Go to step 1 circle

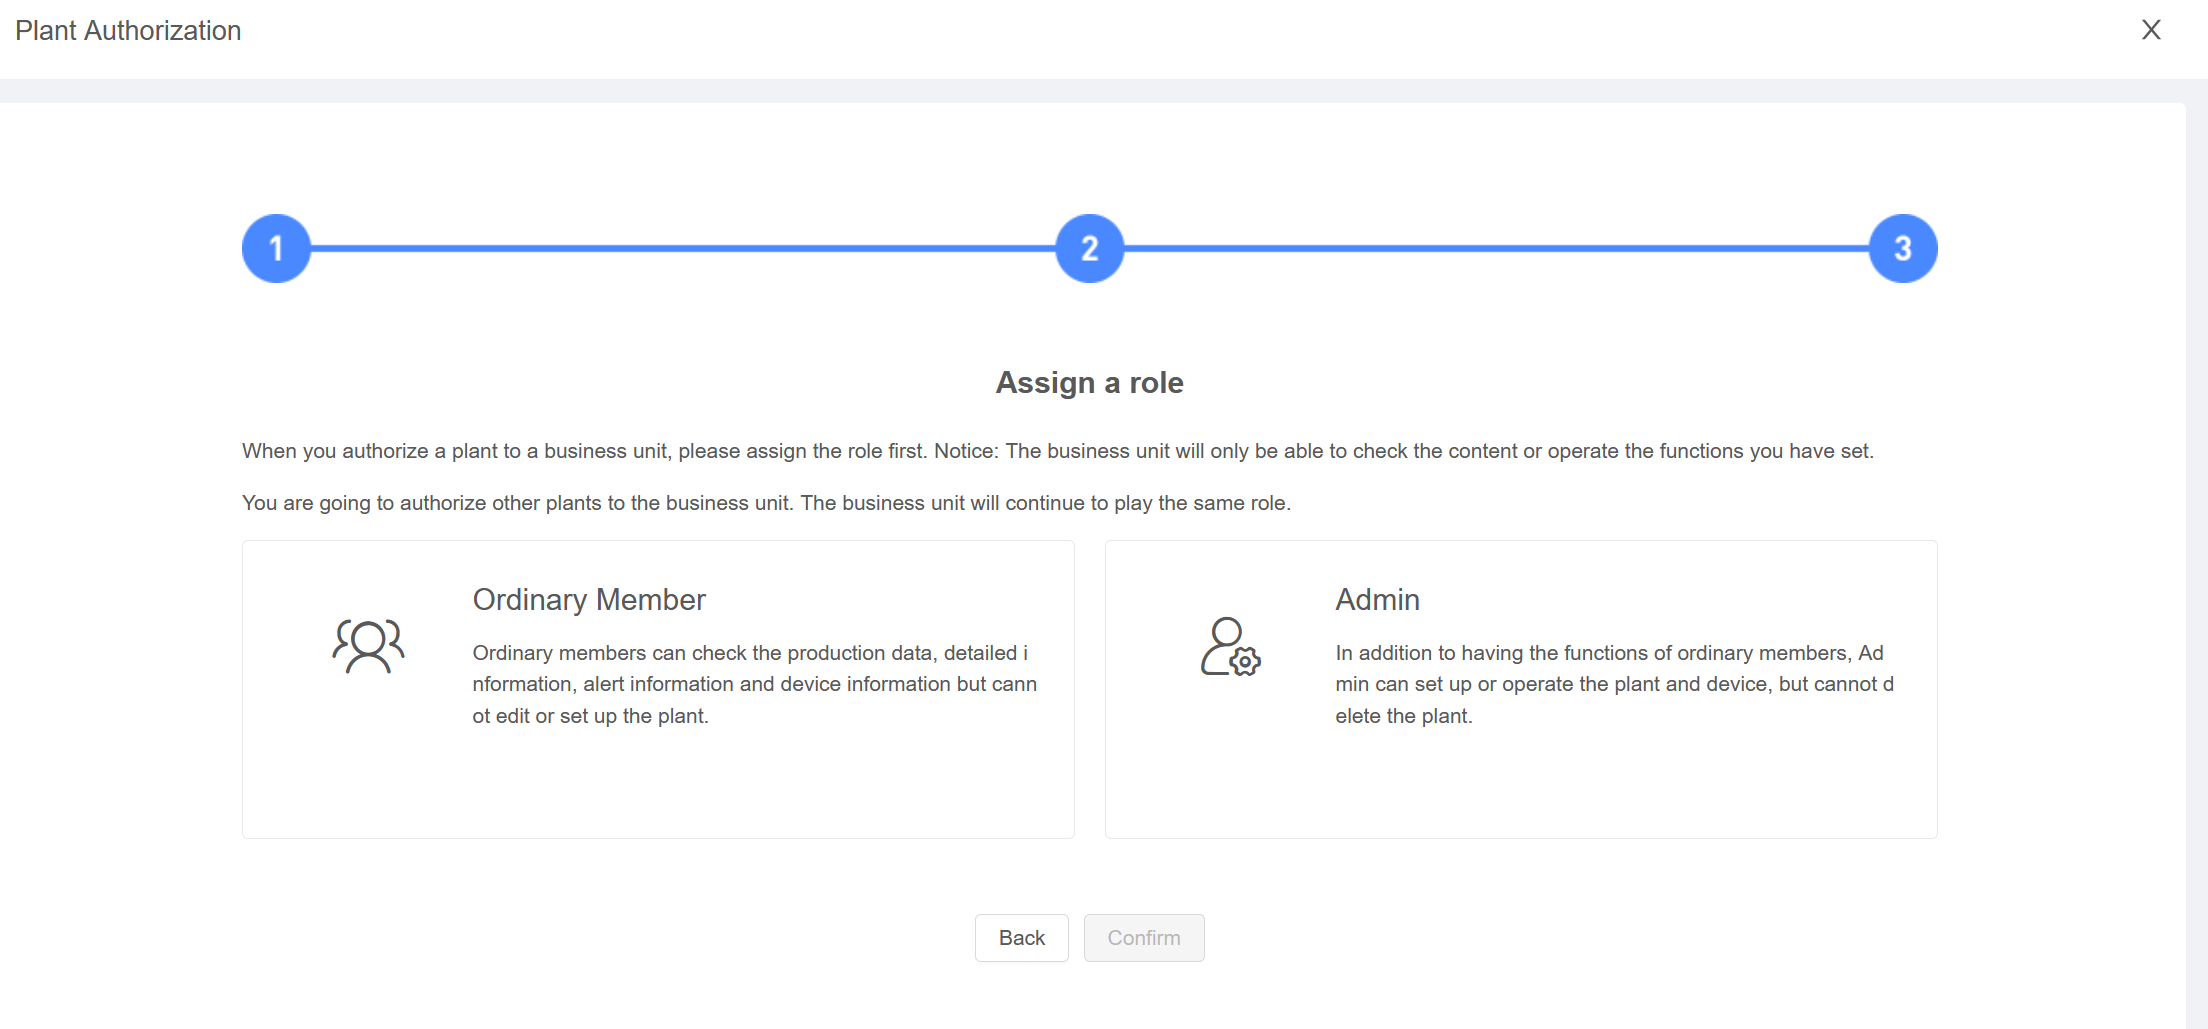click(277, 249)
